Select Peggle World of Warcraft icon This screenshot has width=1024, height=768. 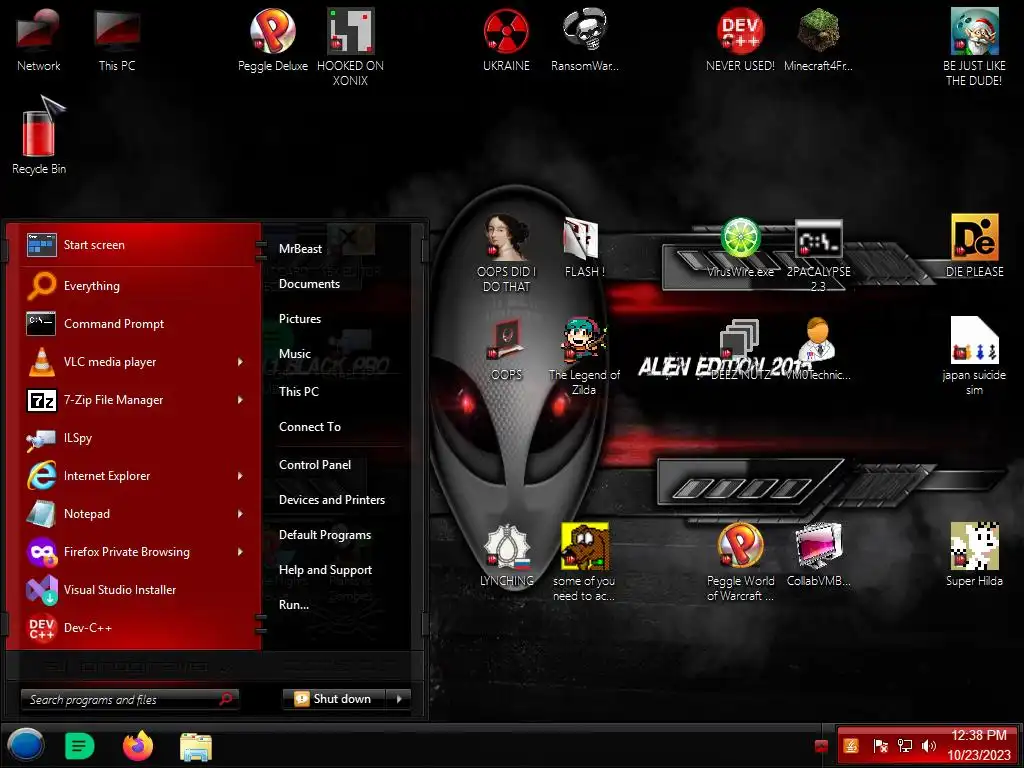click(740, 562)
